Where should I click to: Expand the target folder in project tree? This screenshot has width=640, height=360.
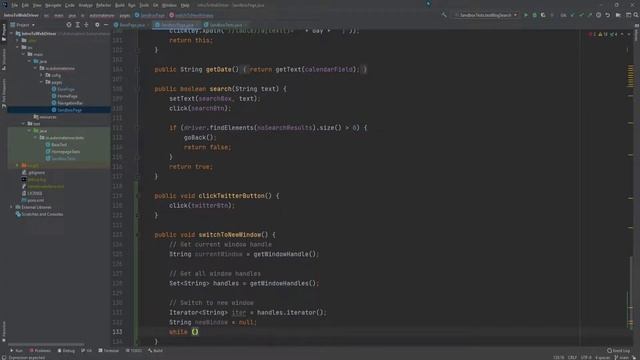[17, 165]
